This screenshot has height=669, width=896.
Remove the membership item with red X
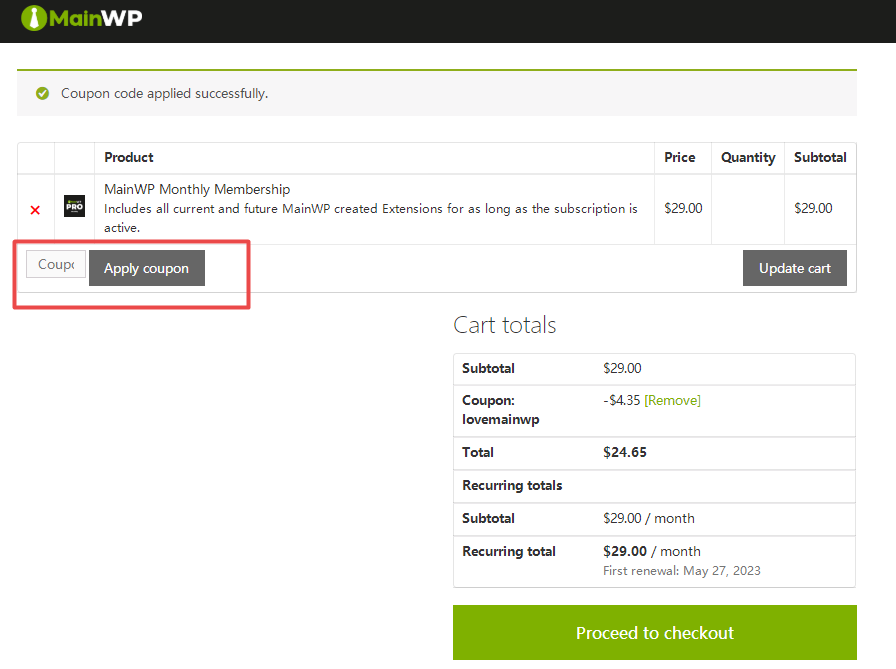[35, 210]
